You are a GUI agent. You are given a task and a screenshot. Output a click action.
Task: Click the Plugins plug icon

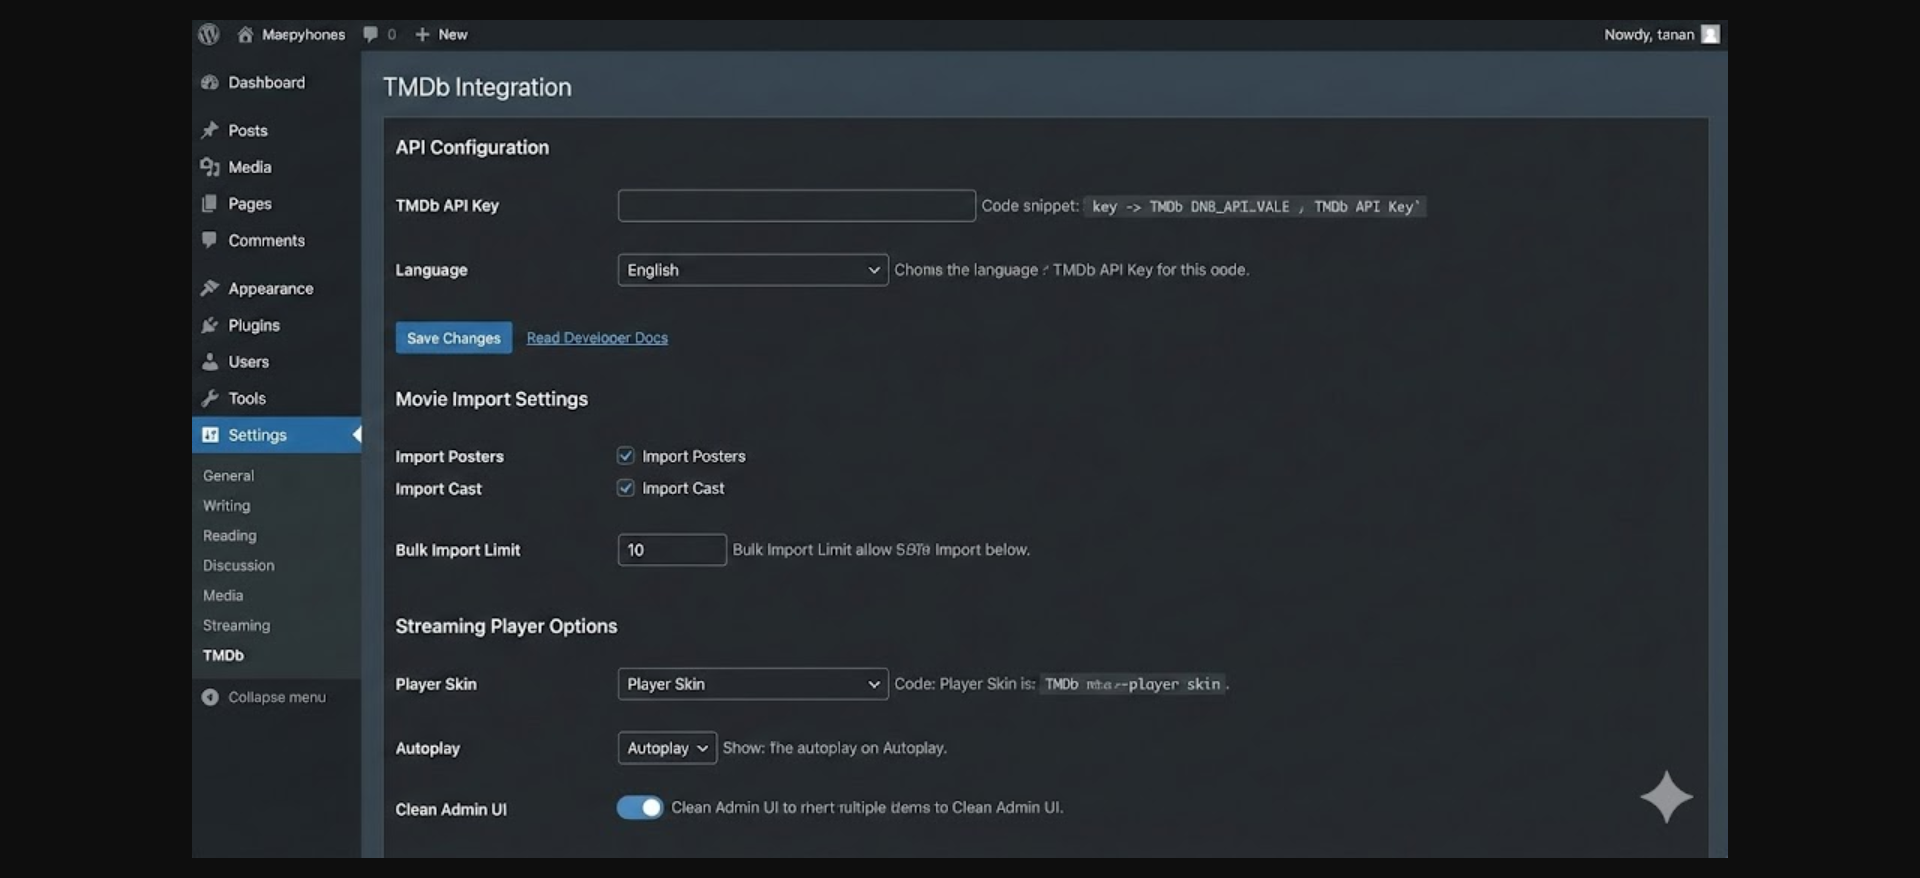click(210, 325)
